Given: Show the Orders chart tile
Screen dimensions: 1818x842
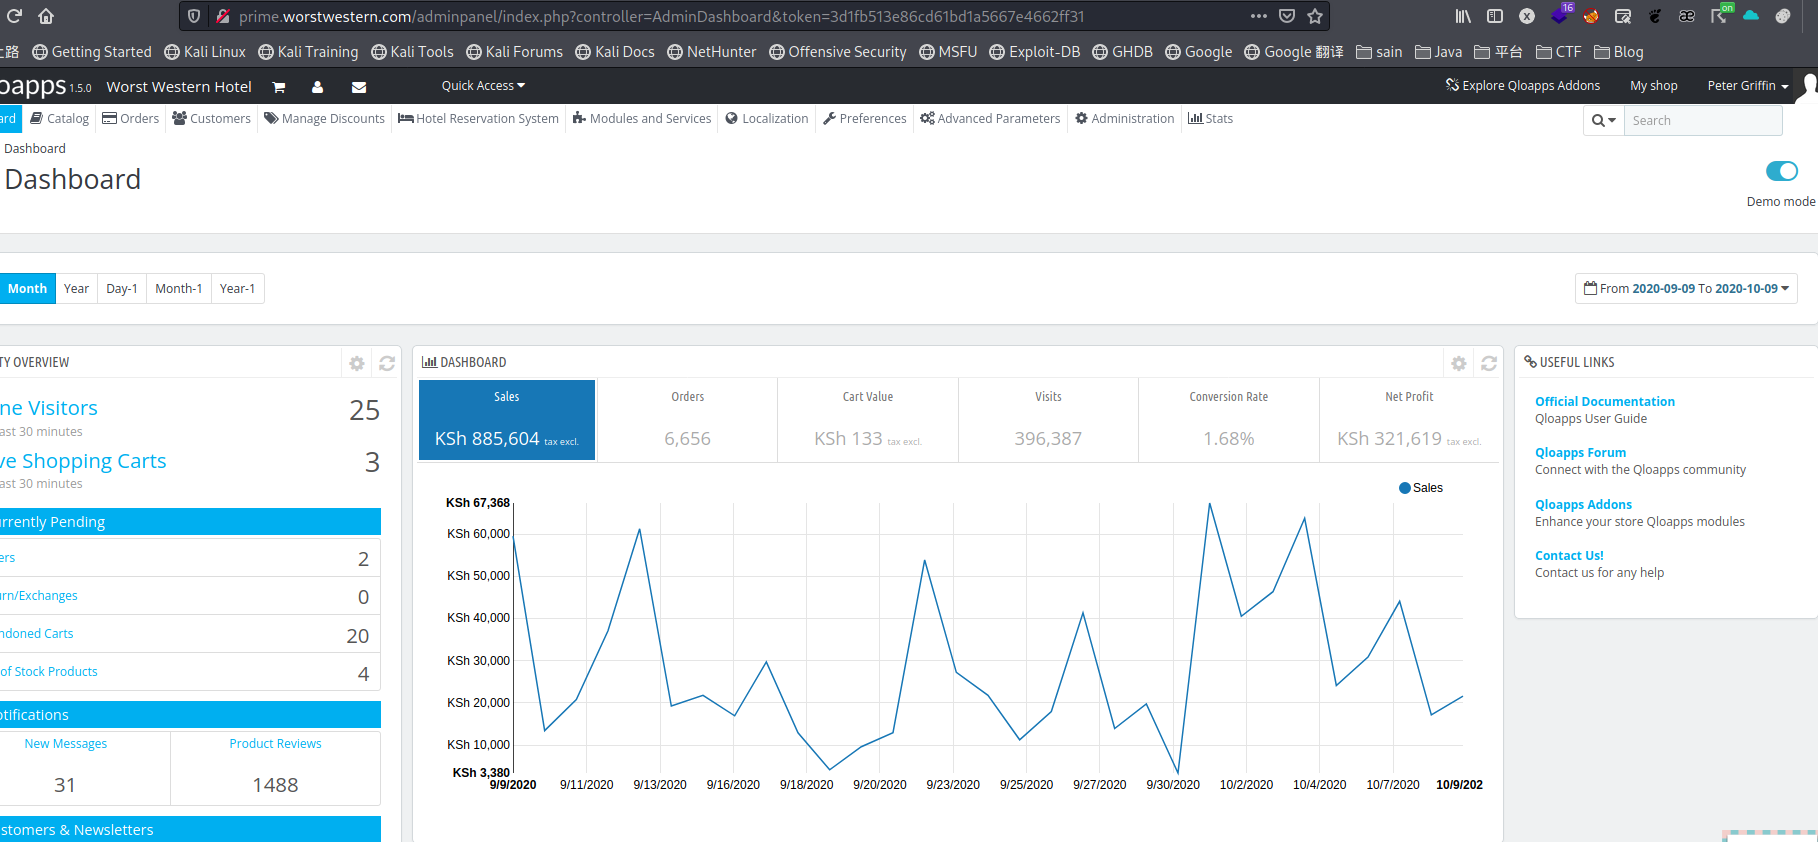Looking at the screenshot, I should pos(687,420).
